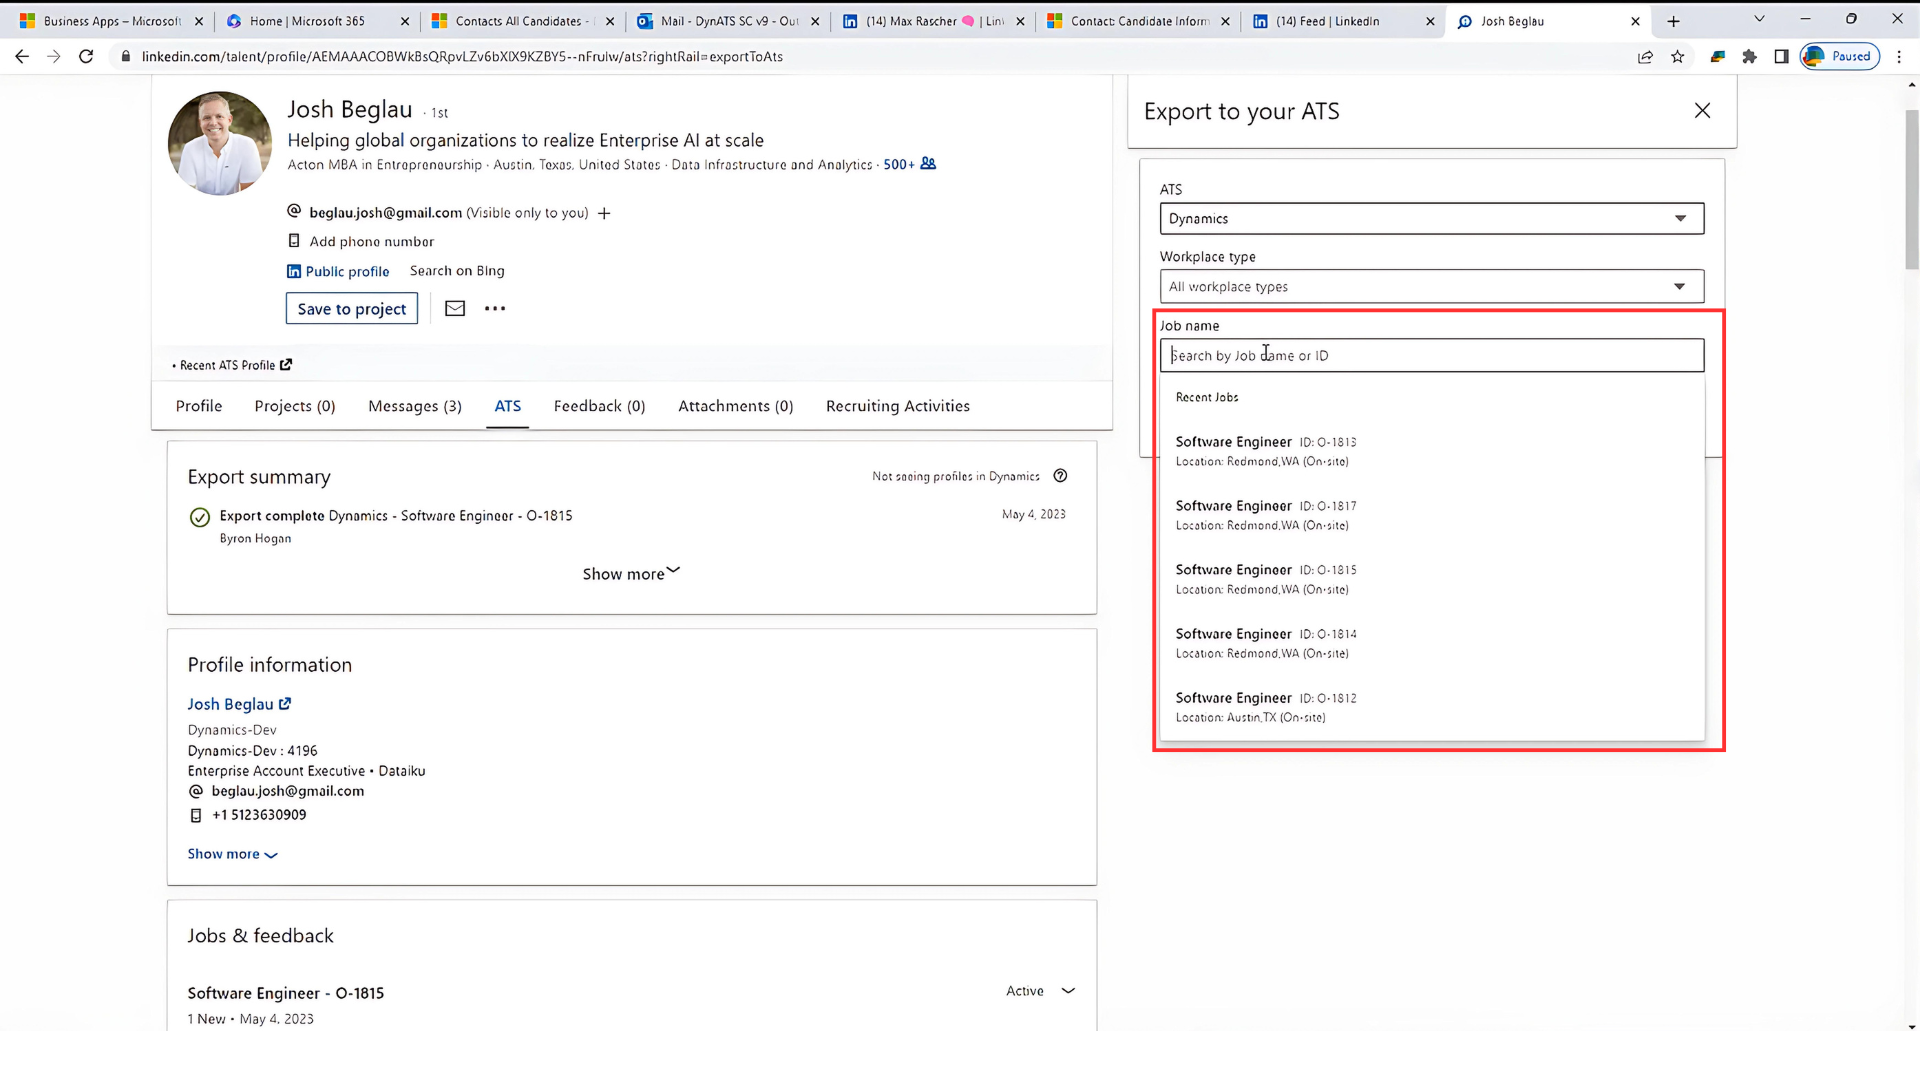Toggle the browser side panel icon
This screenshot has height=1080, width=1920.
[x=1781, y=57]
